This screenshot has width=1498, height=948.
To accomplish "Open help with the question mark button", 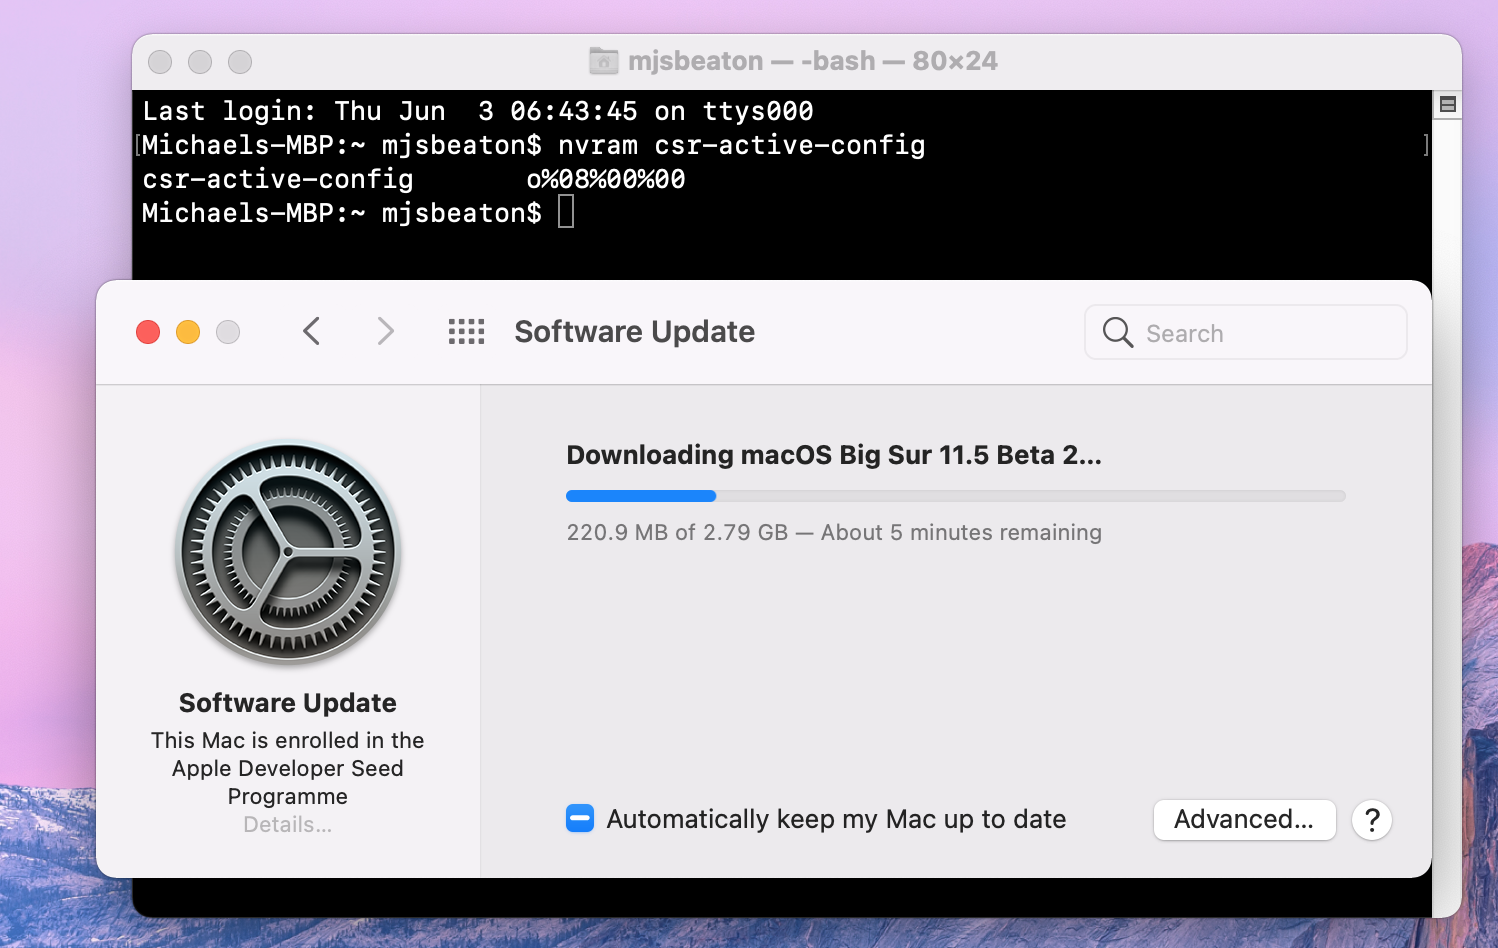I will click(1372, 820).
